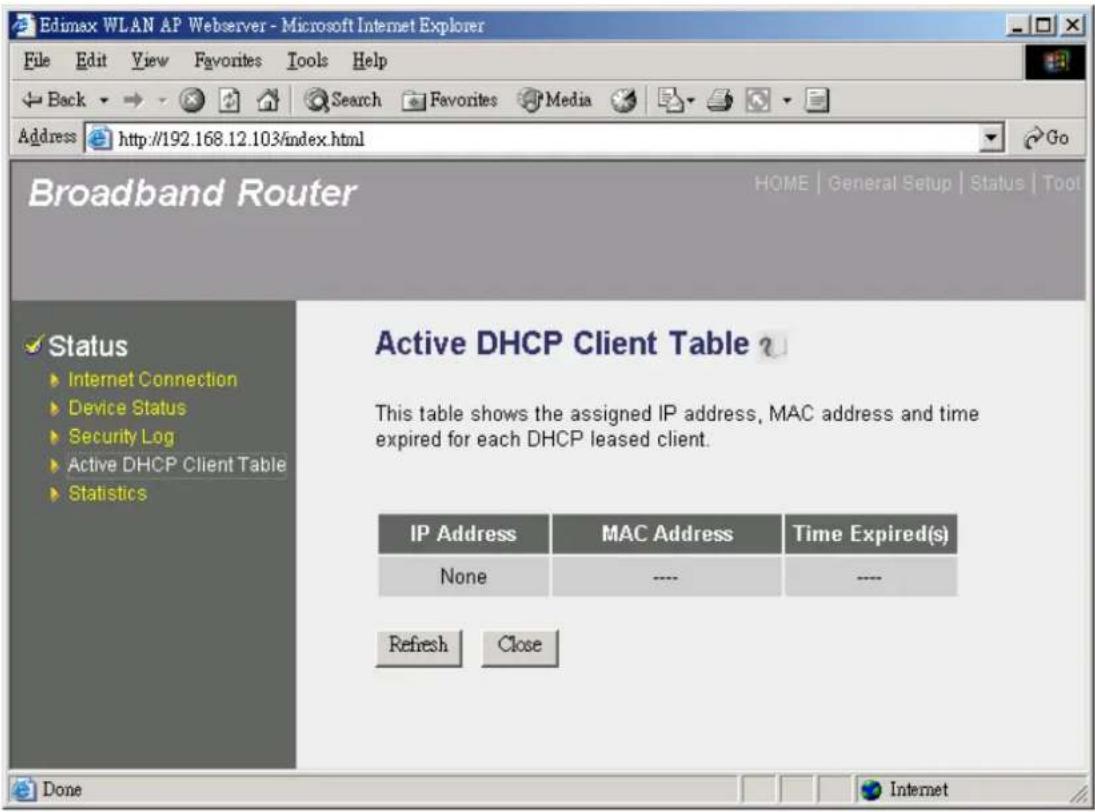
Task: Select Device Status in sidebar
Action: pyautogui.click(x=127, y=408)
